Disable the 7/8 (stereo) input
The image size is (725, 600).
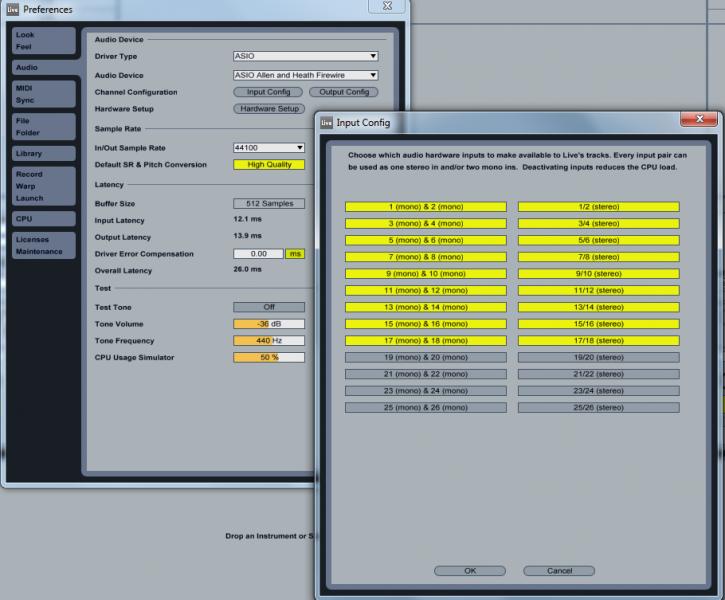(x=599, y=257)
